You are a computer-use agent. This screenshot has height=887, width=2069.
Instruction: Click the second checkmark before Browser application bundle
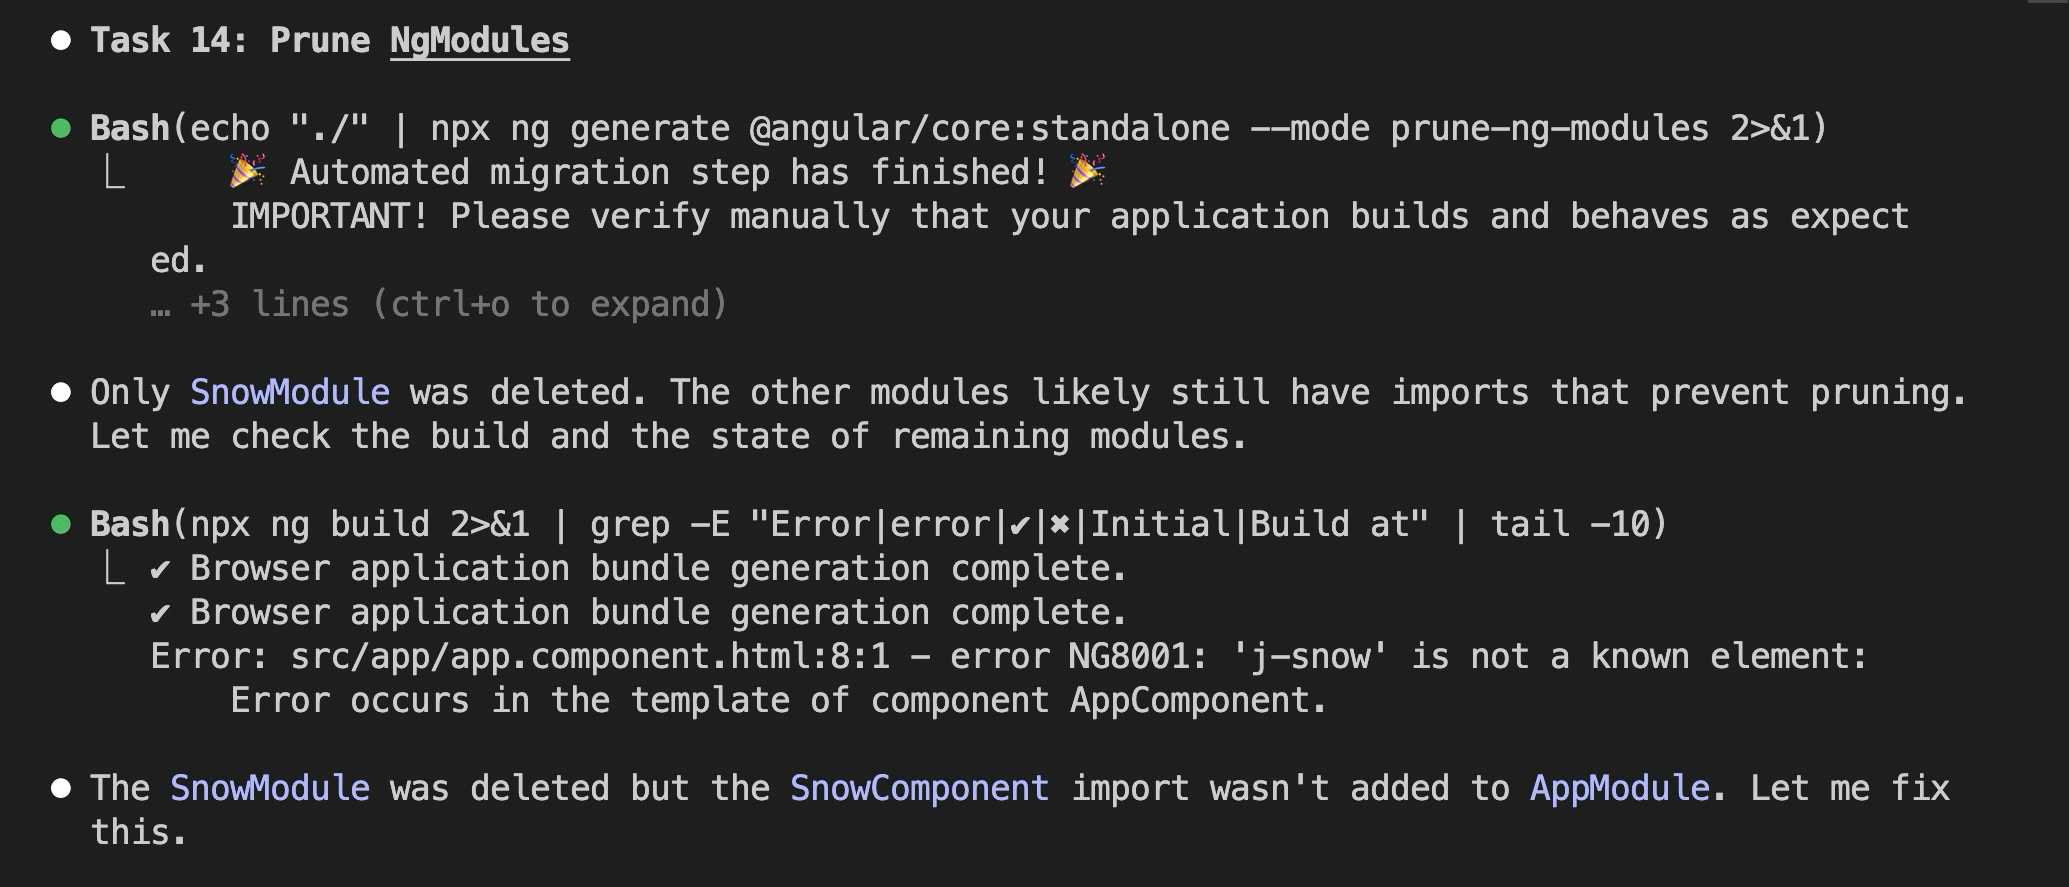(x=160, y=613)
